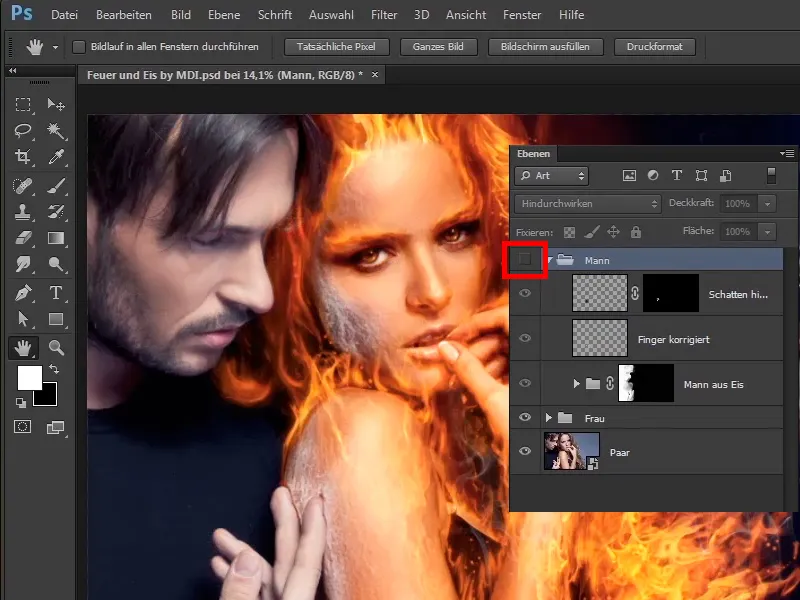Click the Ganzes Bild button

438,47
